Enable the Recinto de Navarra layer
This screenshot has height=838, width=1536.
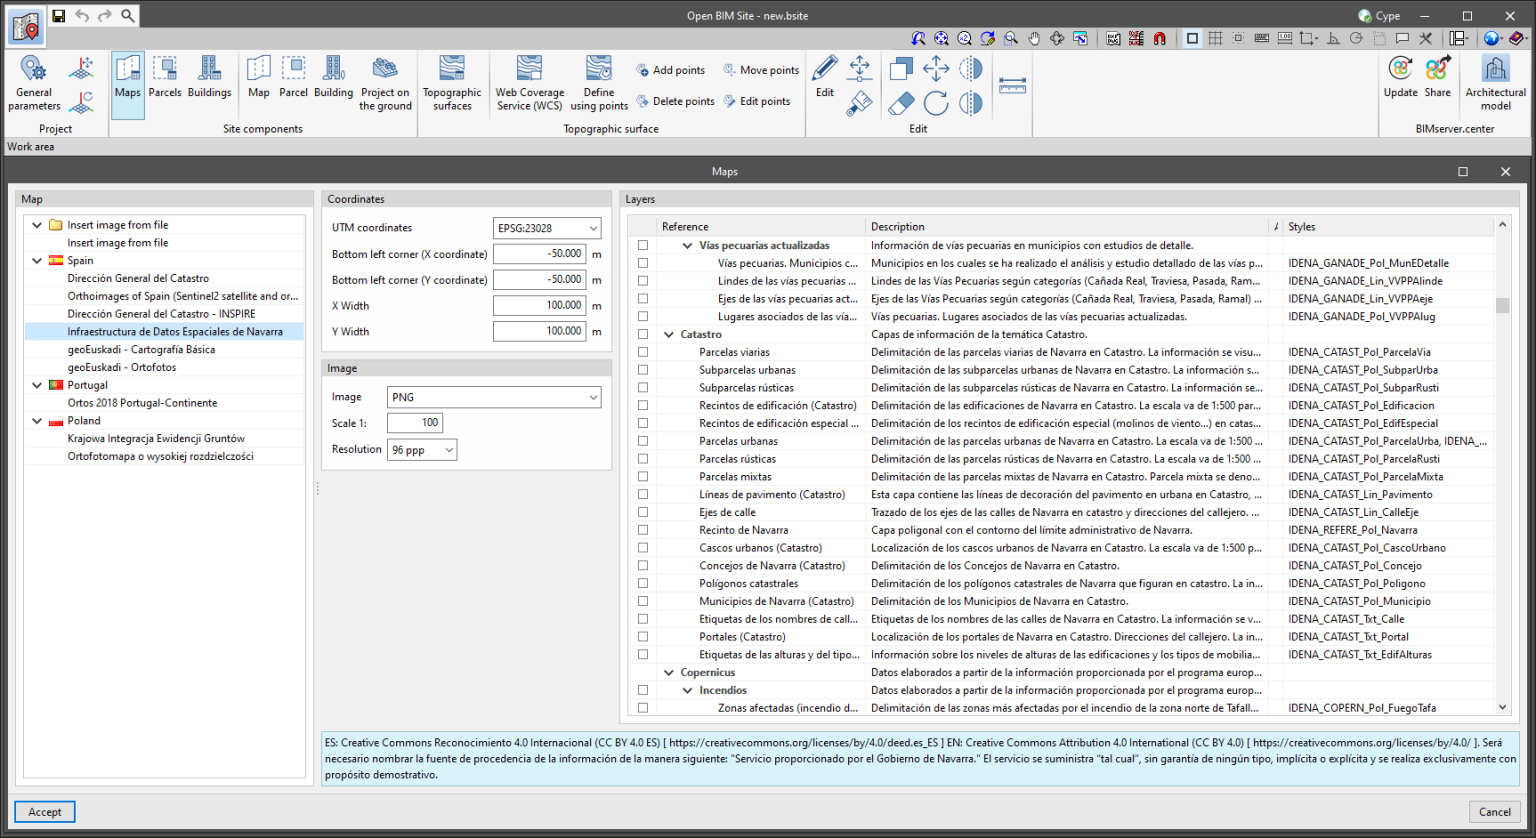(x=641, y=529)
